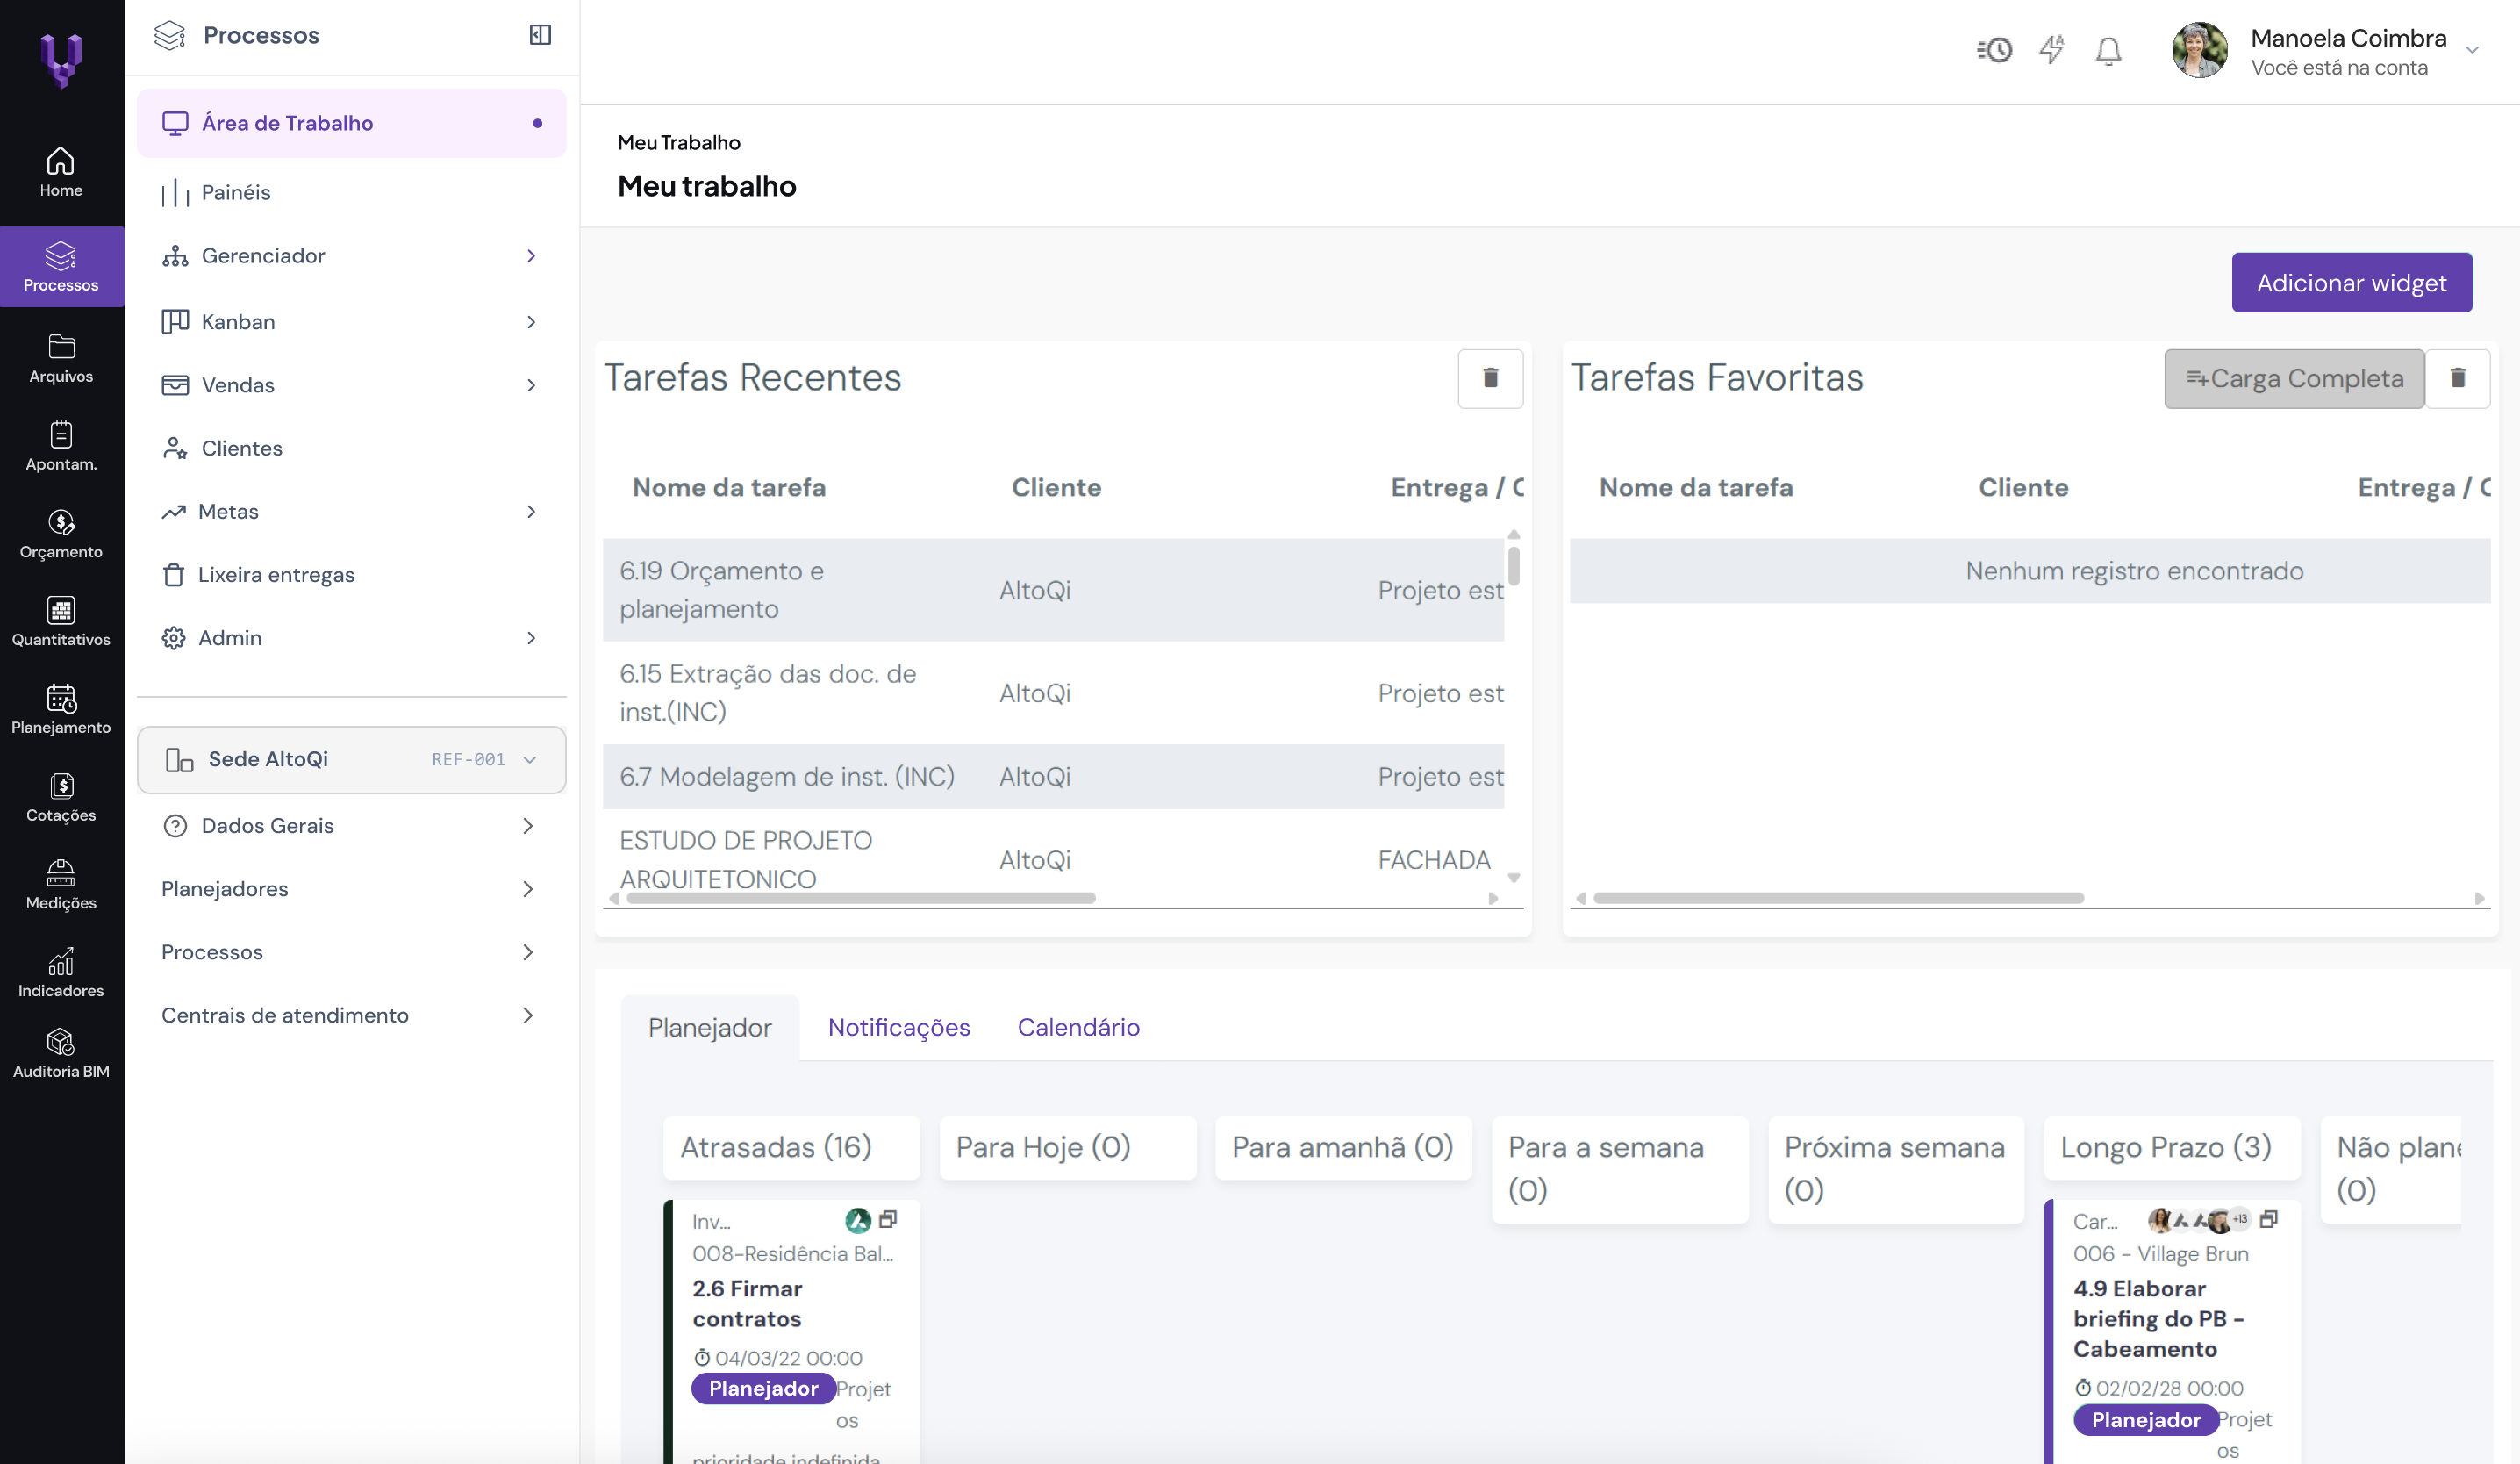2520x1464 pixels.
Task: Click the Meu Trabalho breadcrumb
Action: pos(679,143)
